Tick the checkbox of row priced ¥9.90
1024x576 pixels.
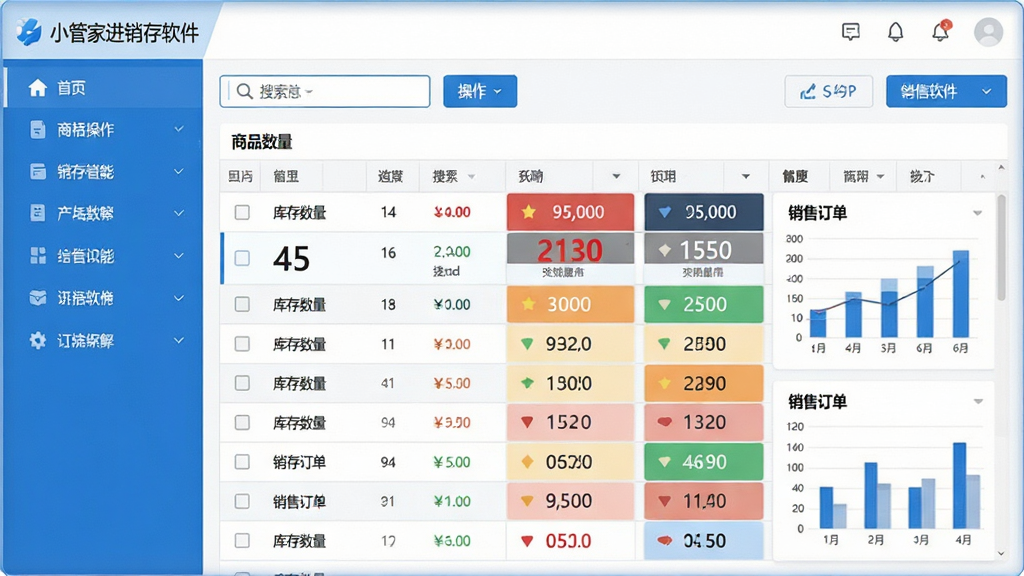(x=242, y=423)
